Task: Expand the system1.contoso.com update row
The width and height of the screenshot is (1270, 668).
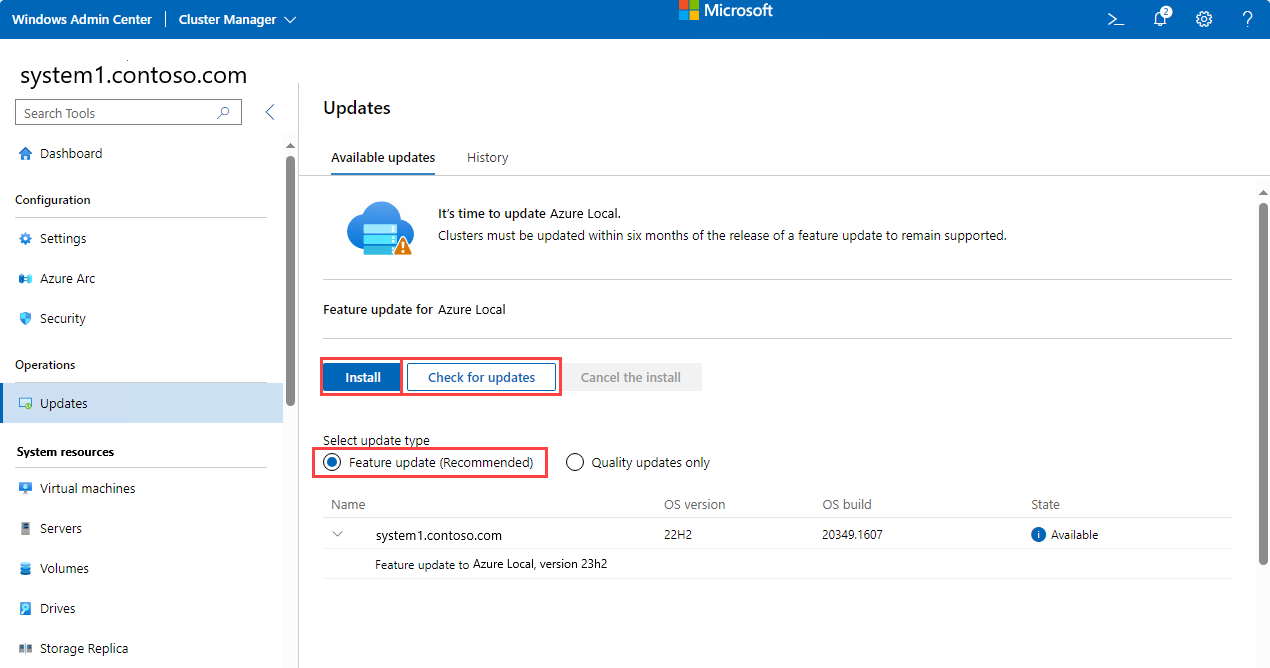Action: pyautogui.click(x=338, y=534)
